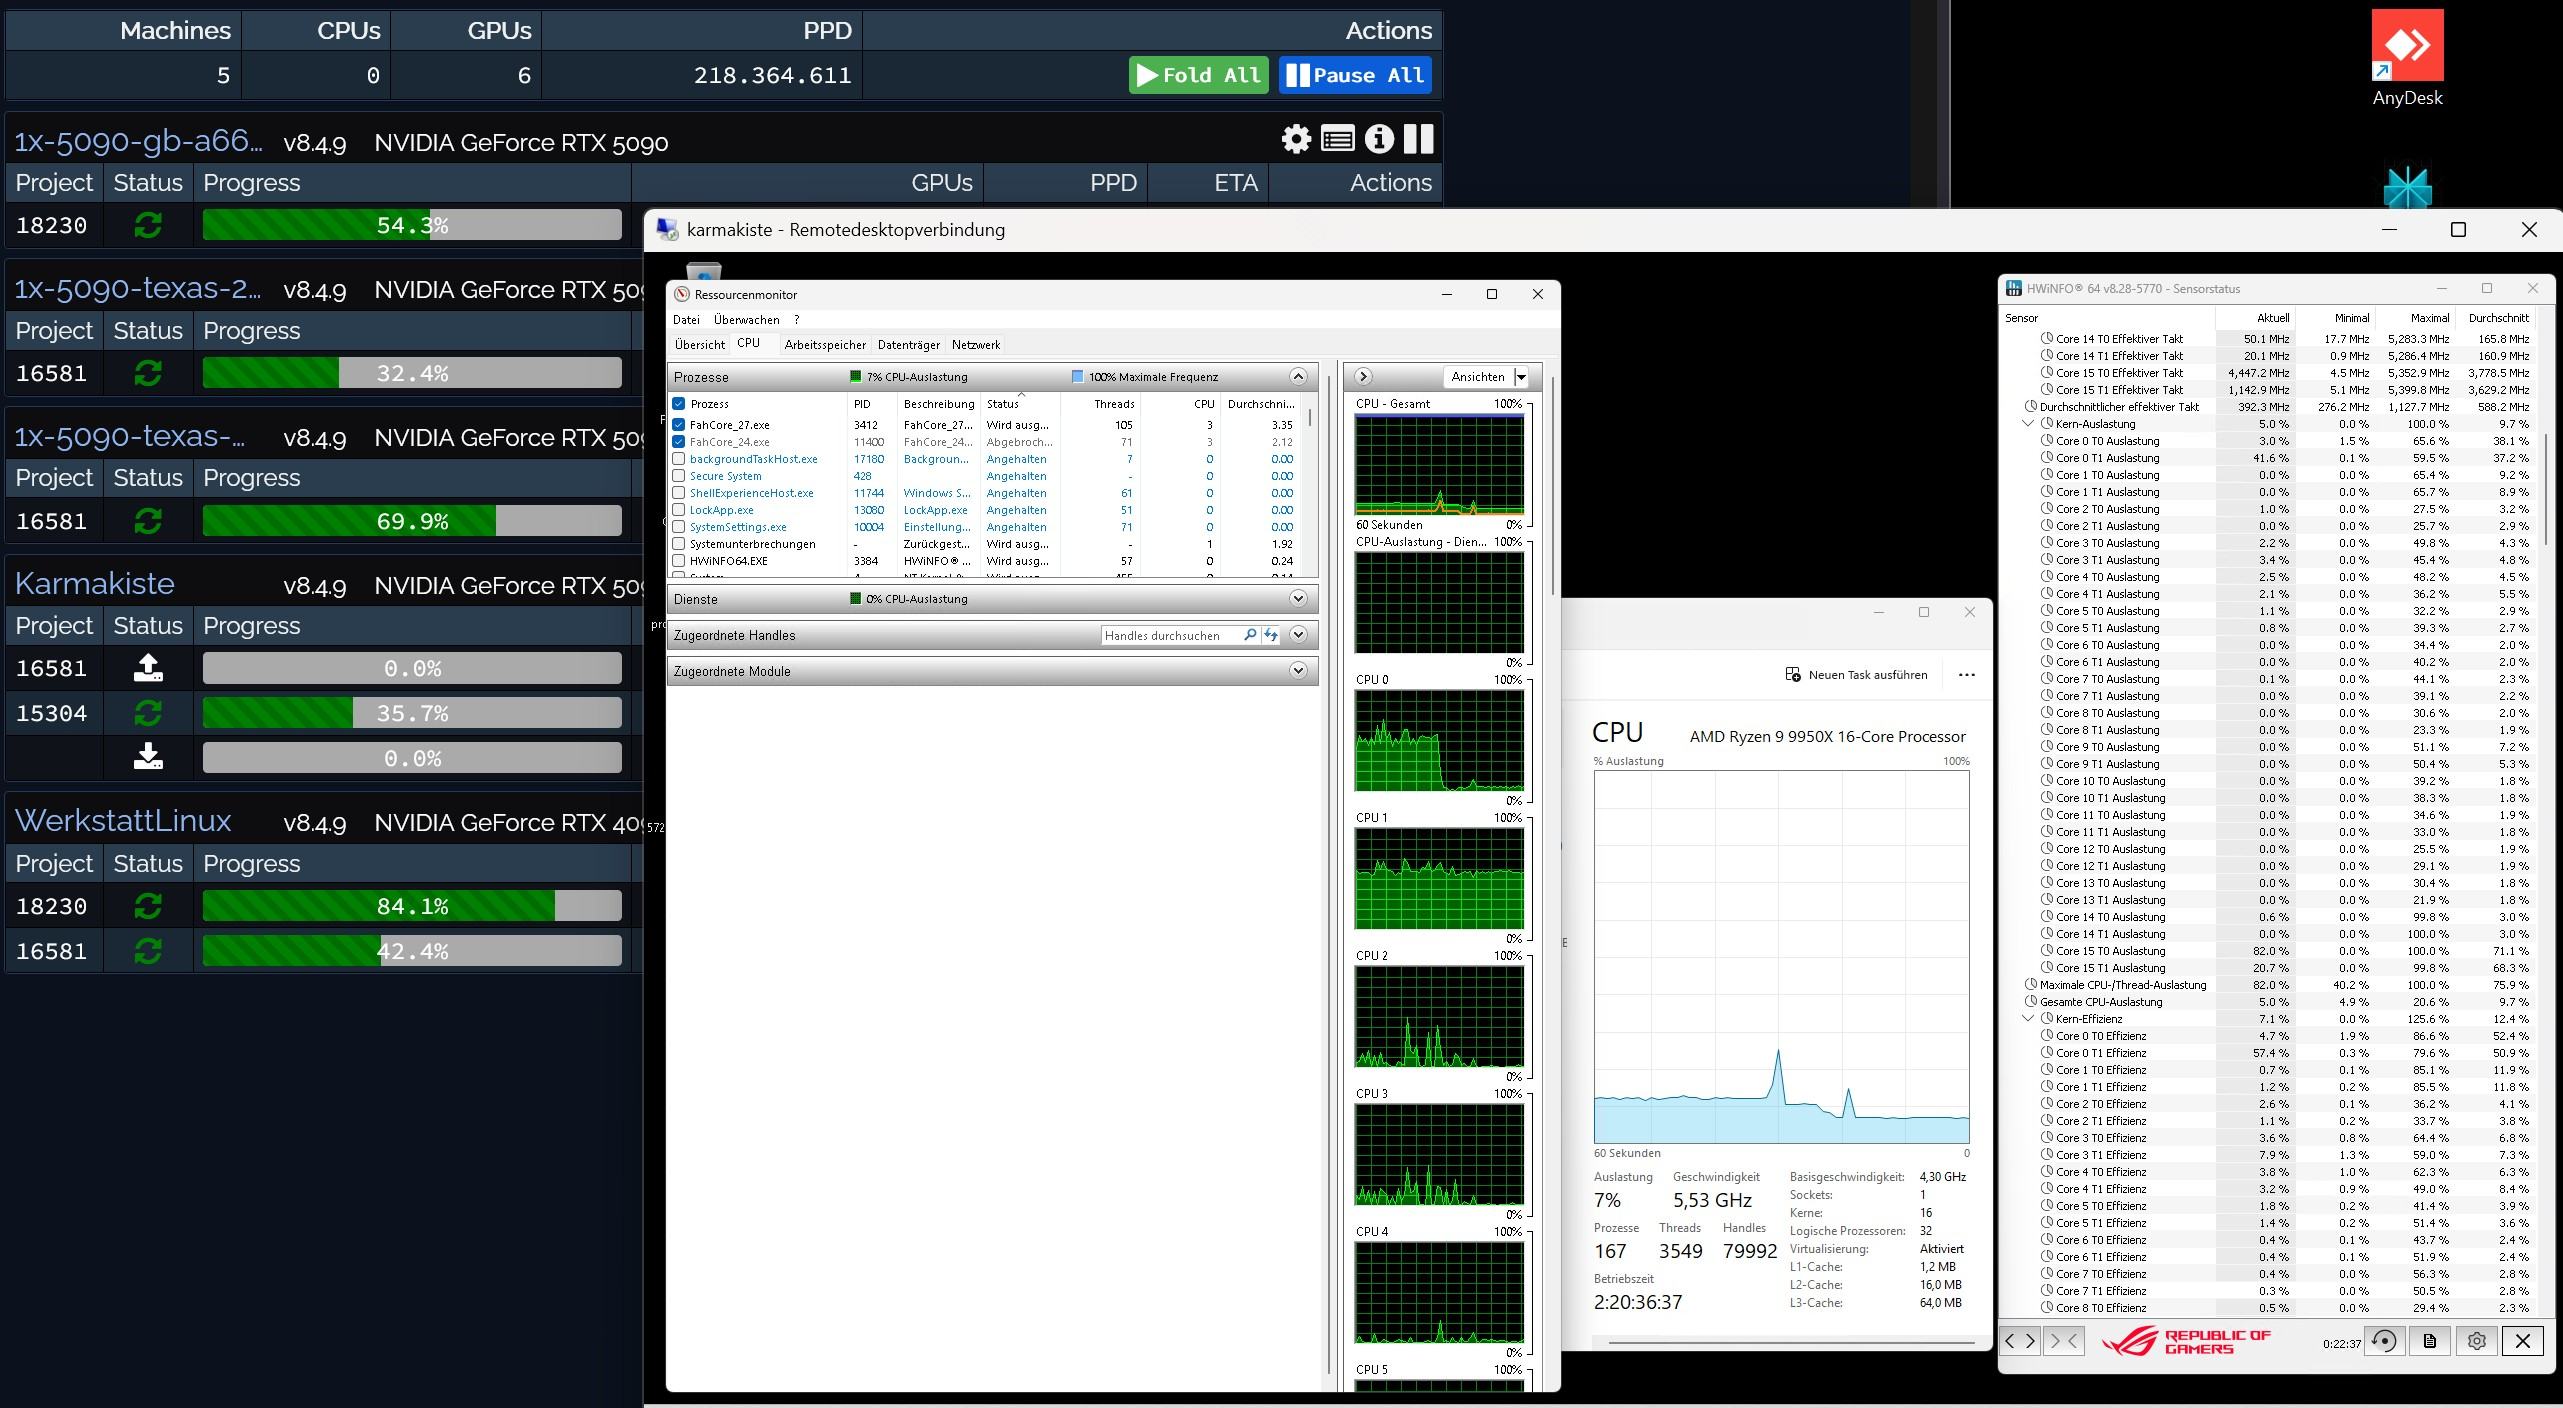Open settings gear for 1x-5090-gb machine
Screen dimensions: 2563x1408
[1296, 139]
